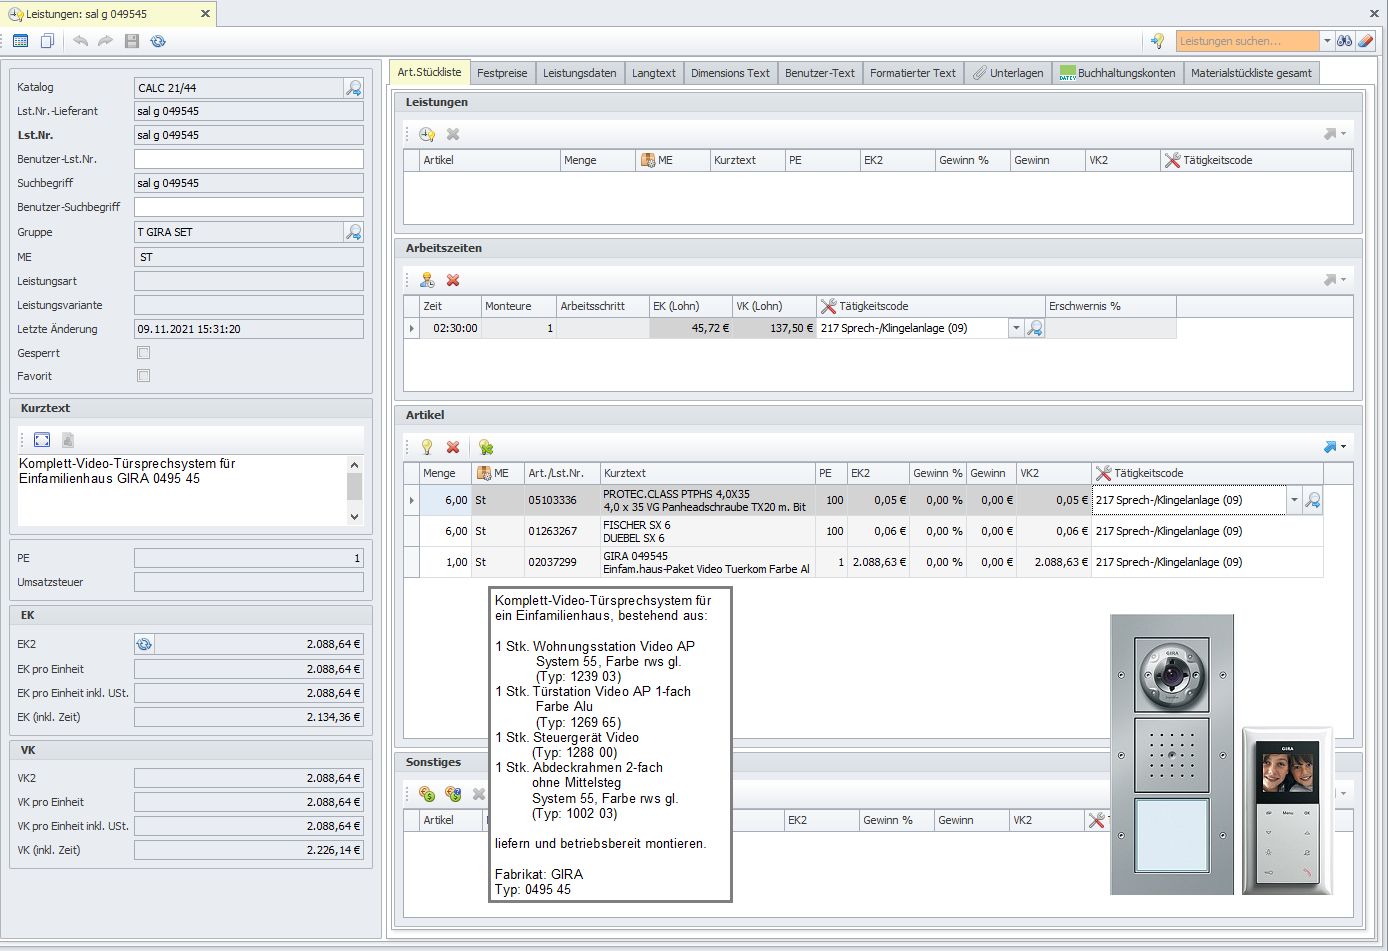Click the down arrow of the Kurztext scrollbar
1388x951 pixels.
(x=354, y=516)
